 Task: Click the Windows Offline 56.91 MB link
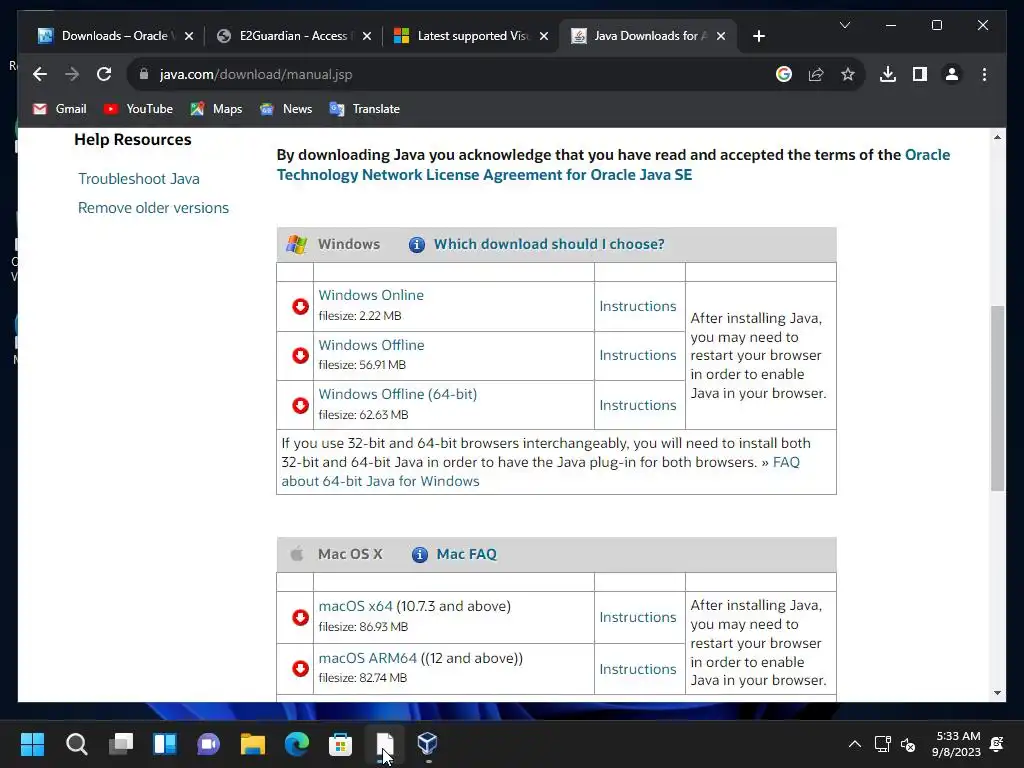pyautogui.click(x=372, y=345)
